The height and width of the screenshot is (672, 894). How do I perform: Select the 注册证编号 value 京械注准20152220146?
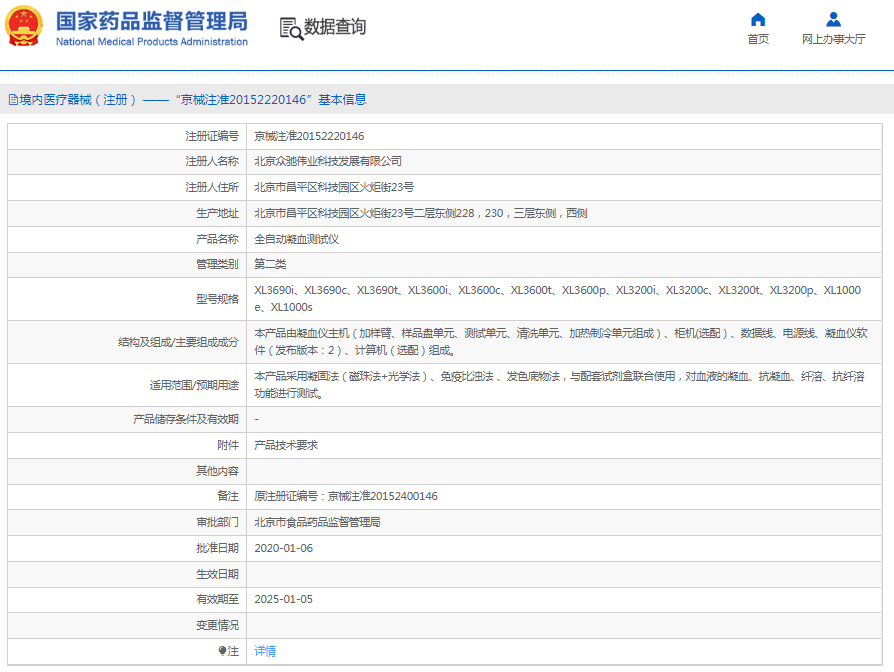click(x=309, y=136)
